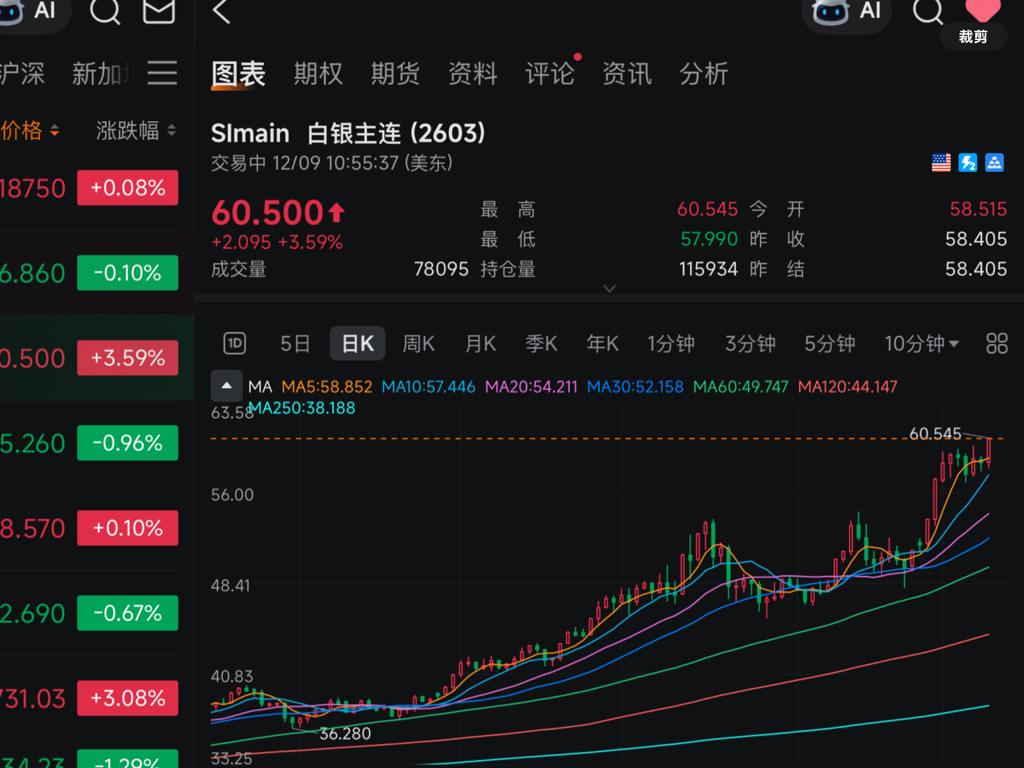
Task: Select the 月K chart period
Action: click(480, 344)
